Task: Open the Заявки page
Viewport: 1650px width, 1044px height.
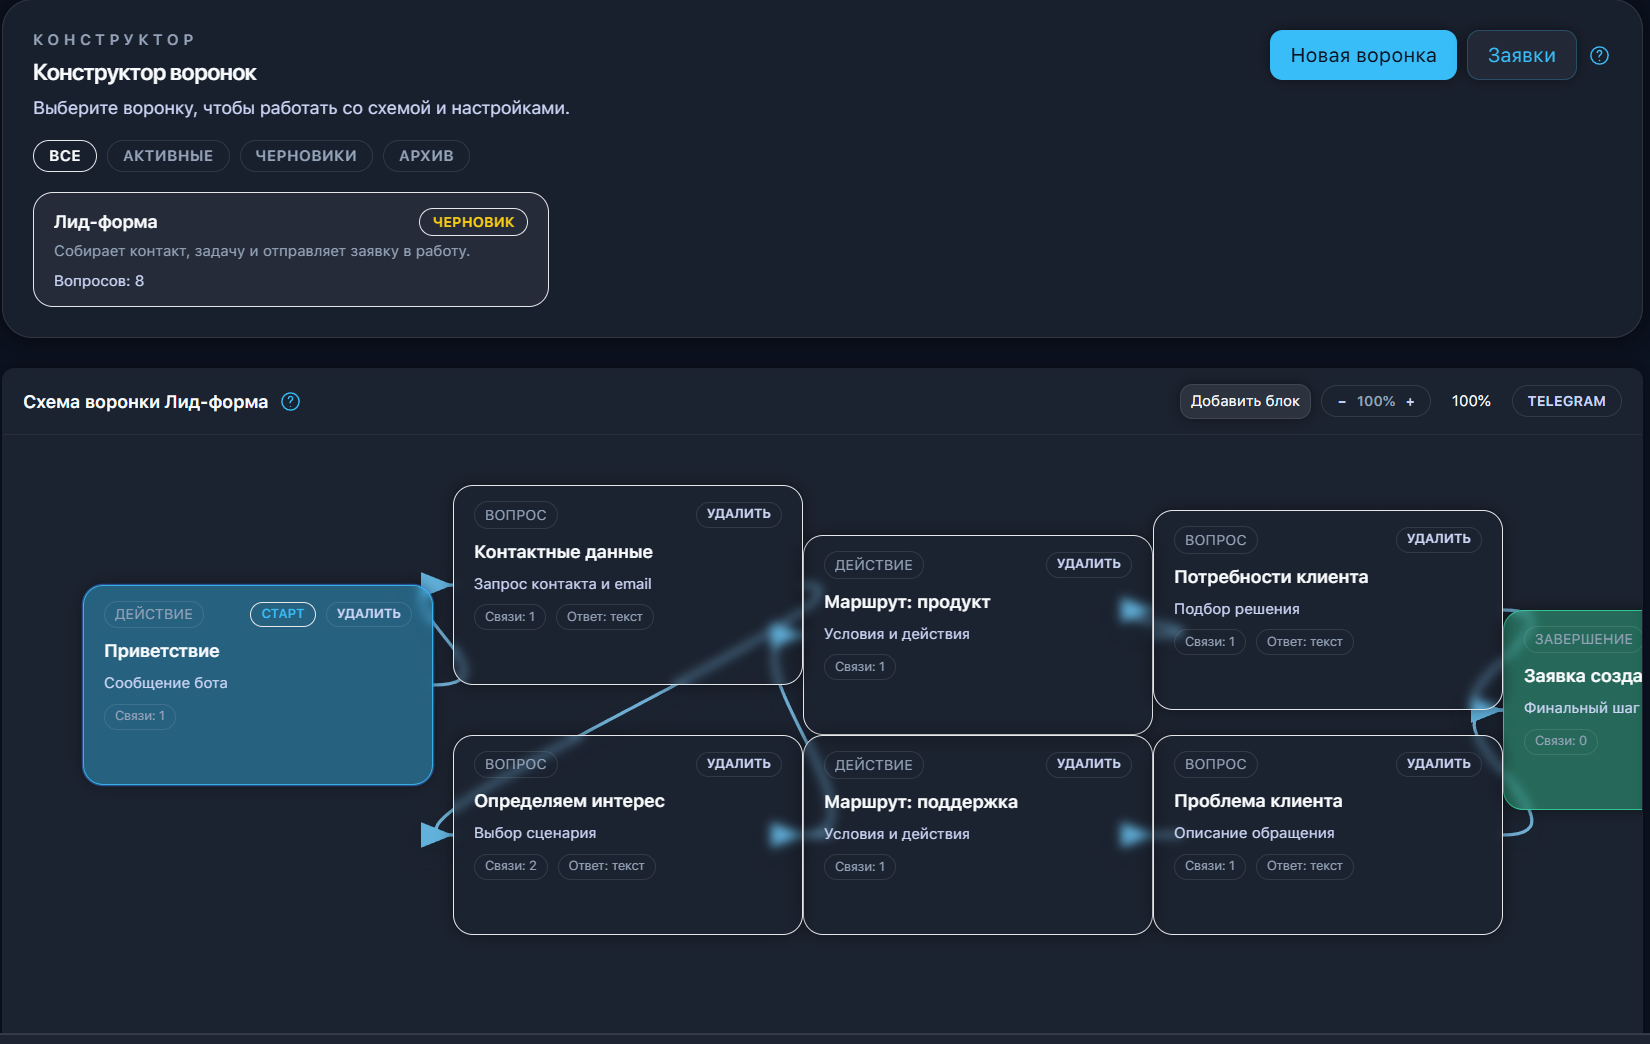Action: (x=1521, y=55)
